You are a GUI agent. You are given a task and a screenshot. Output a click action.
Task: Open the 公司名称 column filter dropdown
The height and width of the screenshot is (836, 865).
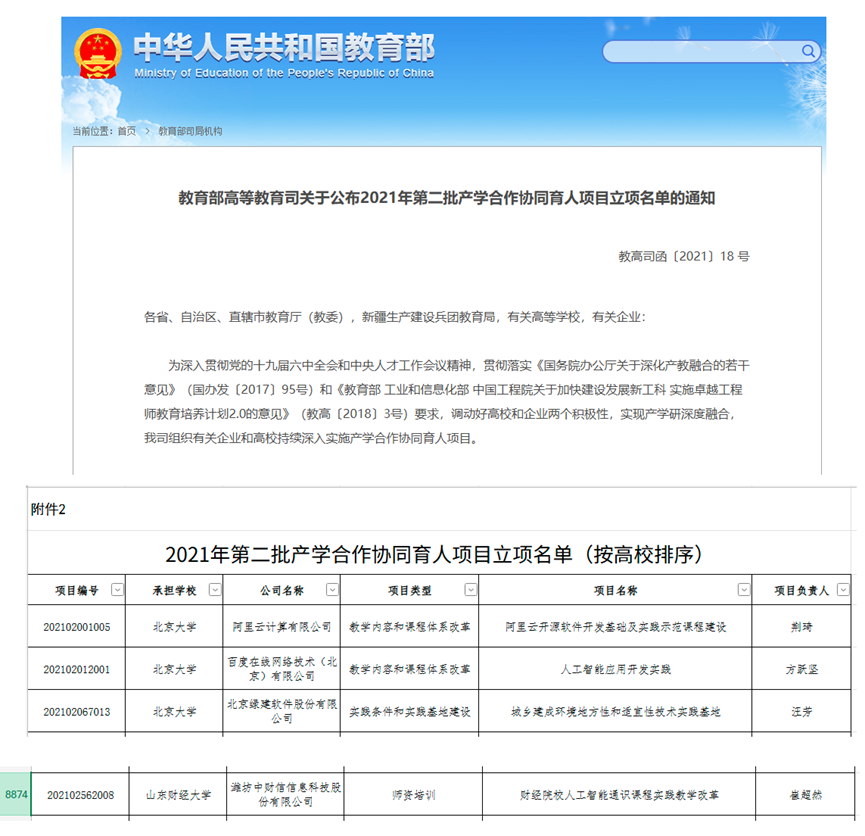[x=332, y=590]
